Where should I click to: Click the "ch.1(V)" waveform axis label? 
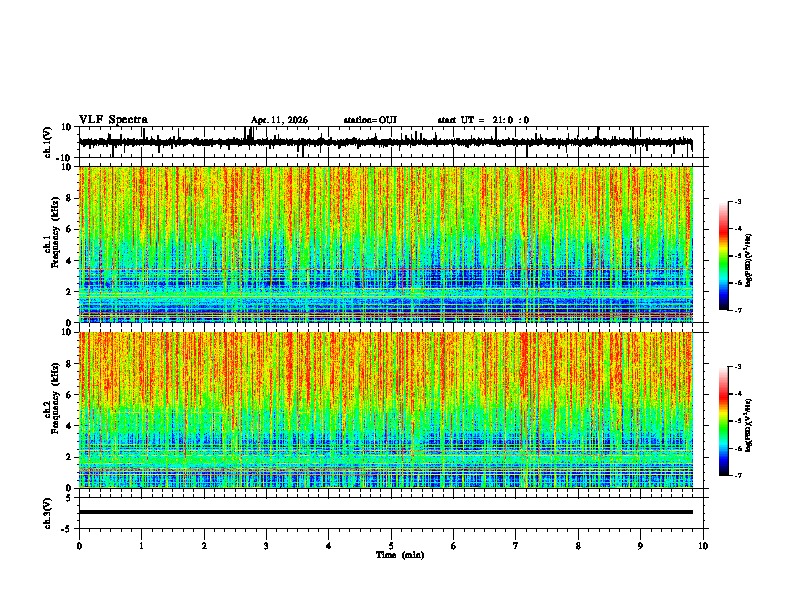tap(48, 142)
